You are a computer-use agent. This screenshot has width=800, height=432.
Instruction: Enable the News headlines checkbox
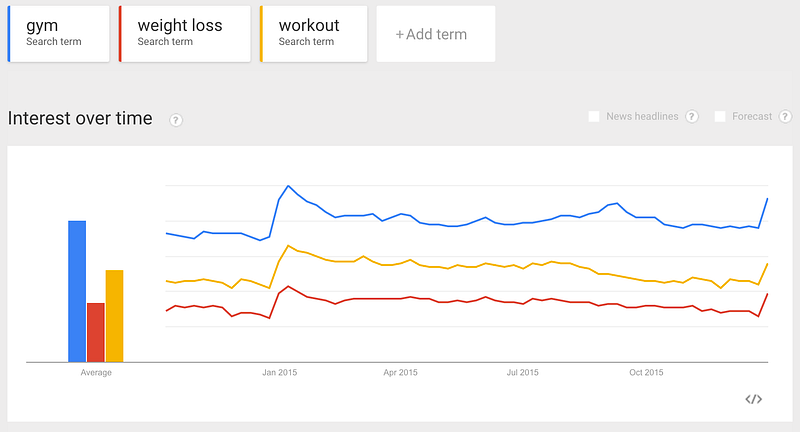[594, 116]
